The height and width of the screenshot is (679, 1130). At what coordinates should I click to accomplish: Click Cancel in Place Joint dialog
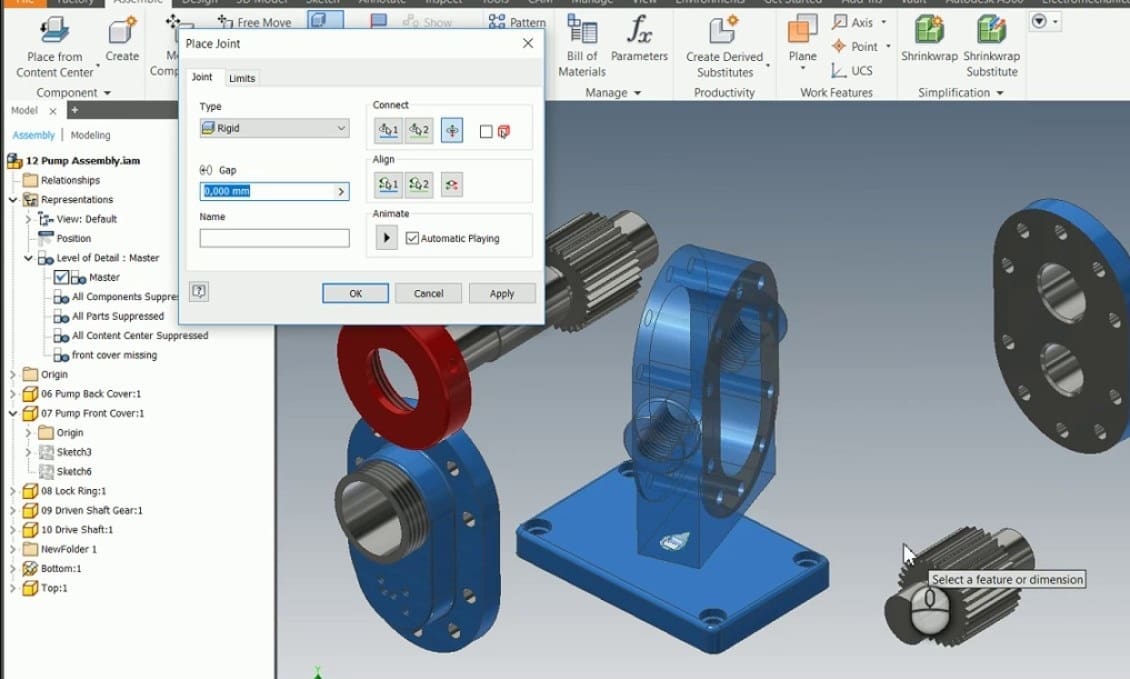pos(428,293)
